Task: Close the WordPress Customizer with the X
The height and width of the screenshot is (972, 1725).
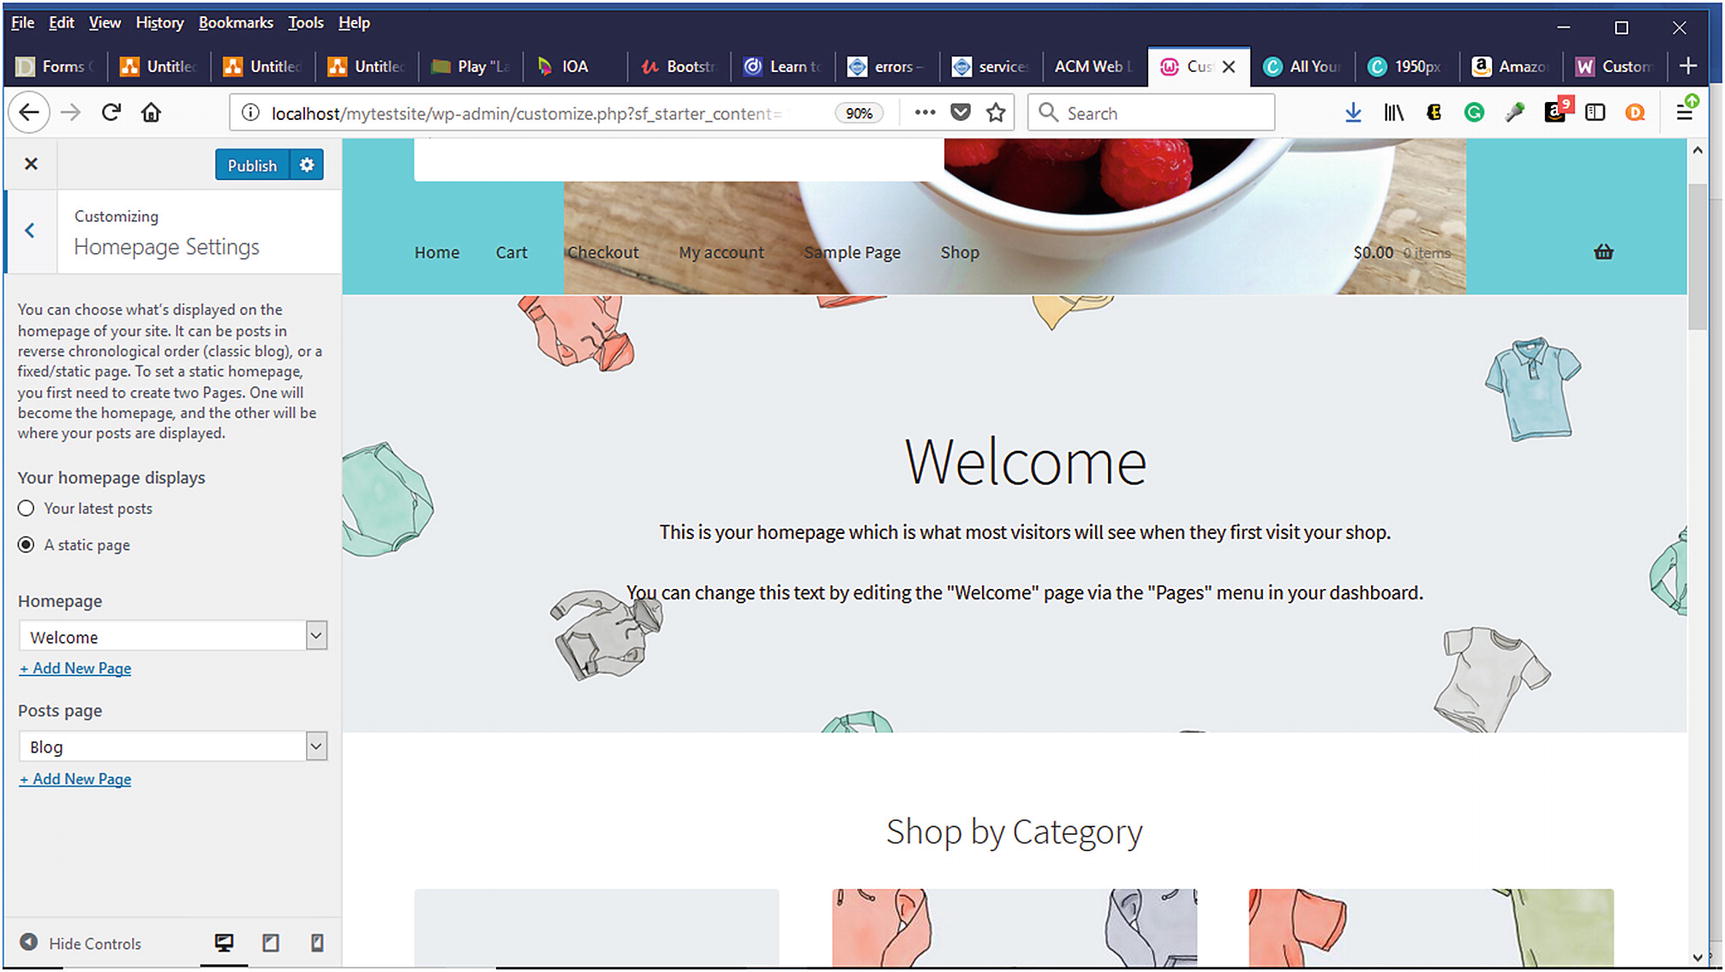Action: (x=31, y=164)
